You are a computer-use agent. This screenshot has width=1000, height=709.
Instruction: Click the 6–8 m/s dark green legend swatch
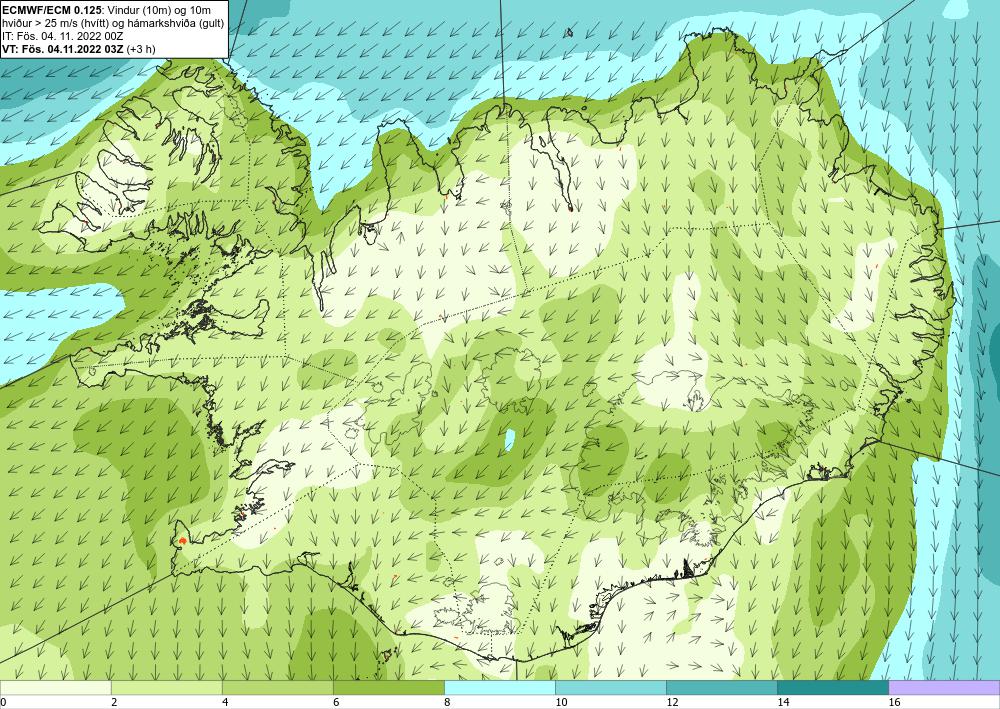coord(388,687)
